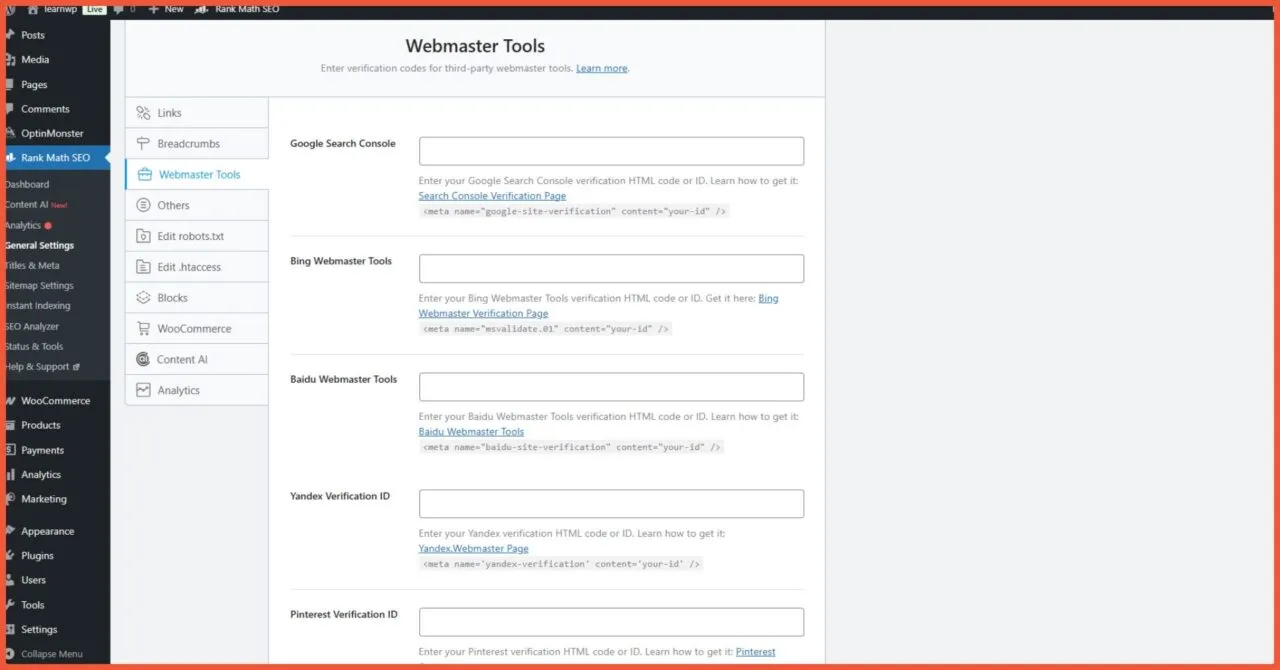Screen dimensions: 1280x670
Task: Switch to the Others tab
Action: [171, 204]
